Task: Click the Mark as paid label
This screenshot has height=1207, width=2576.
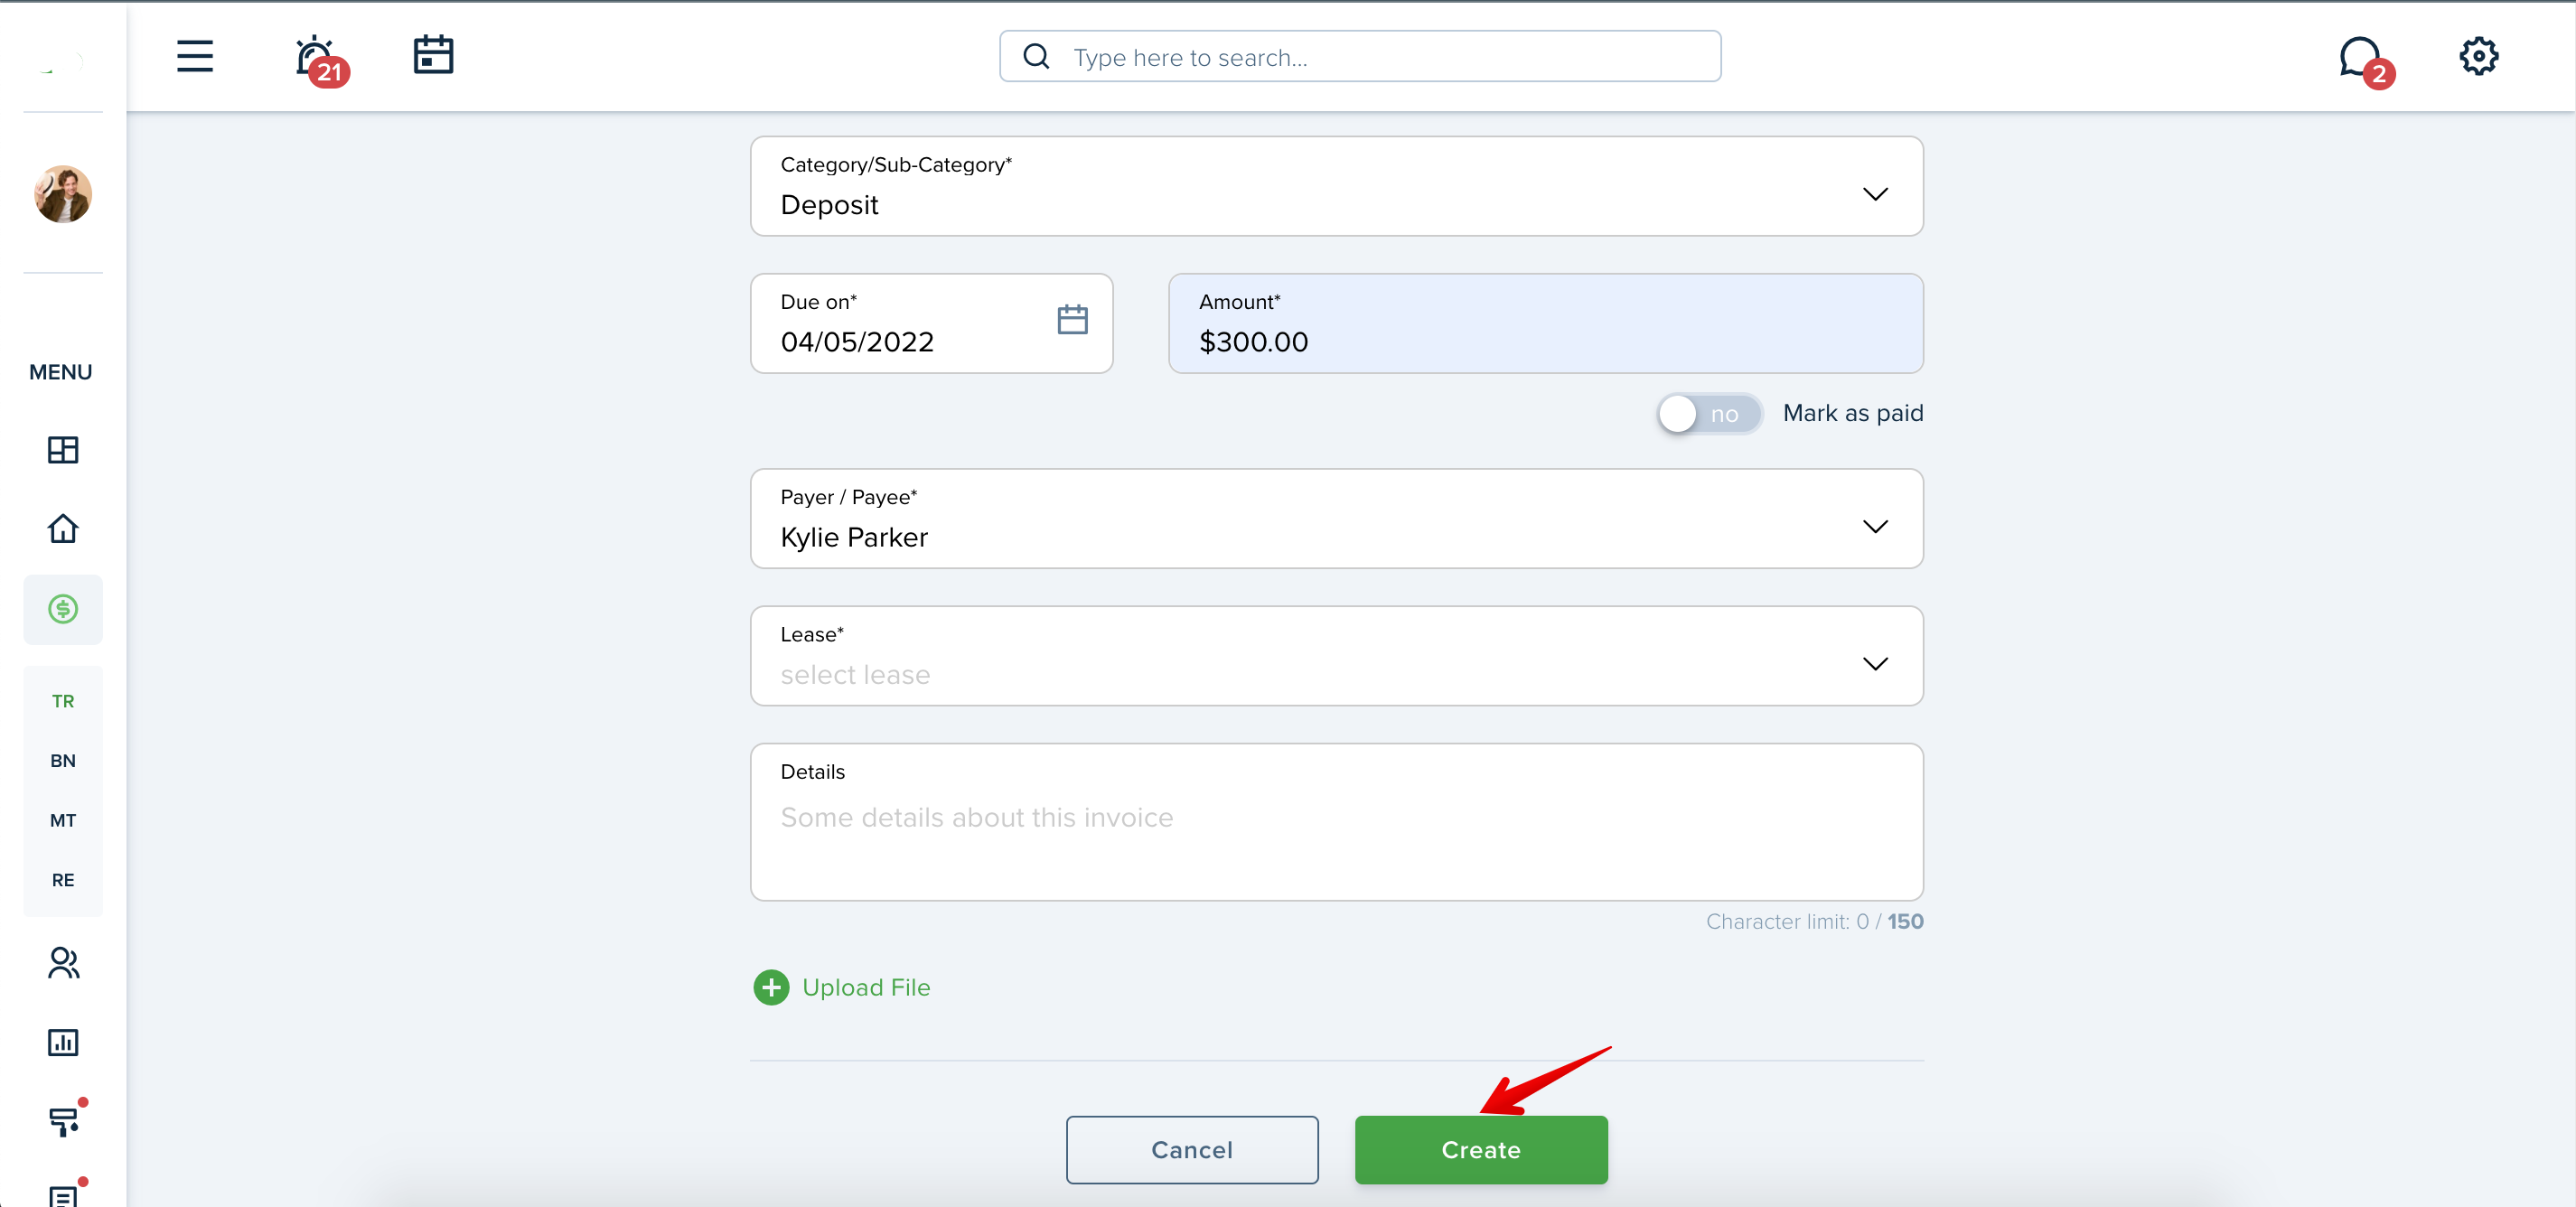Action: pos(1853,413)
